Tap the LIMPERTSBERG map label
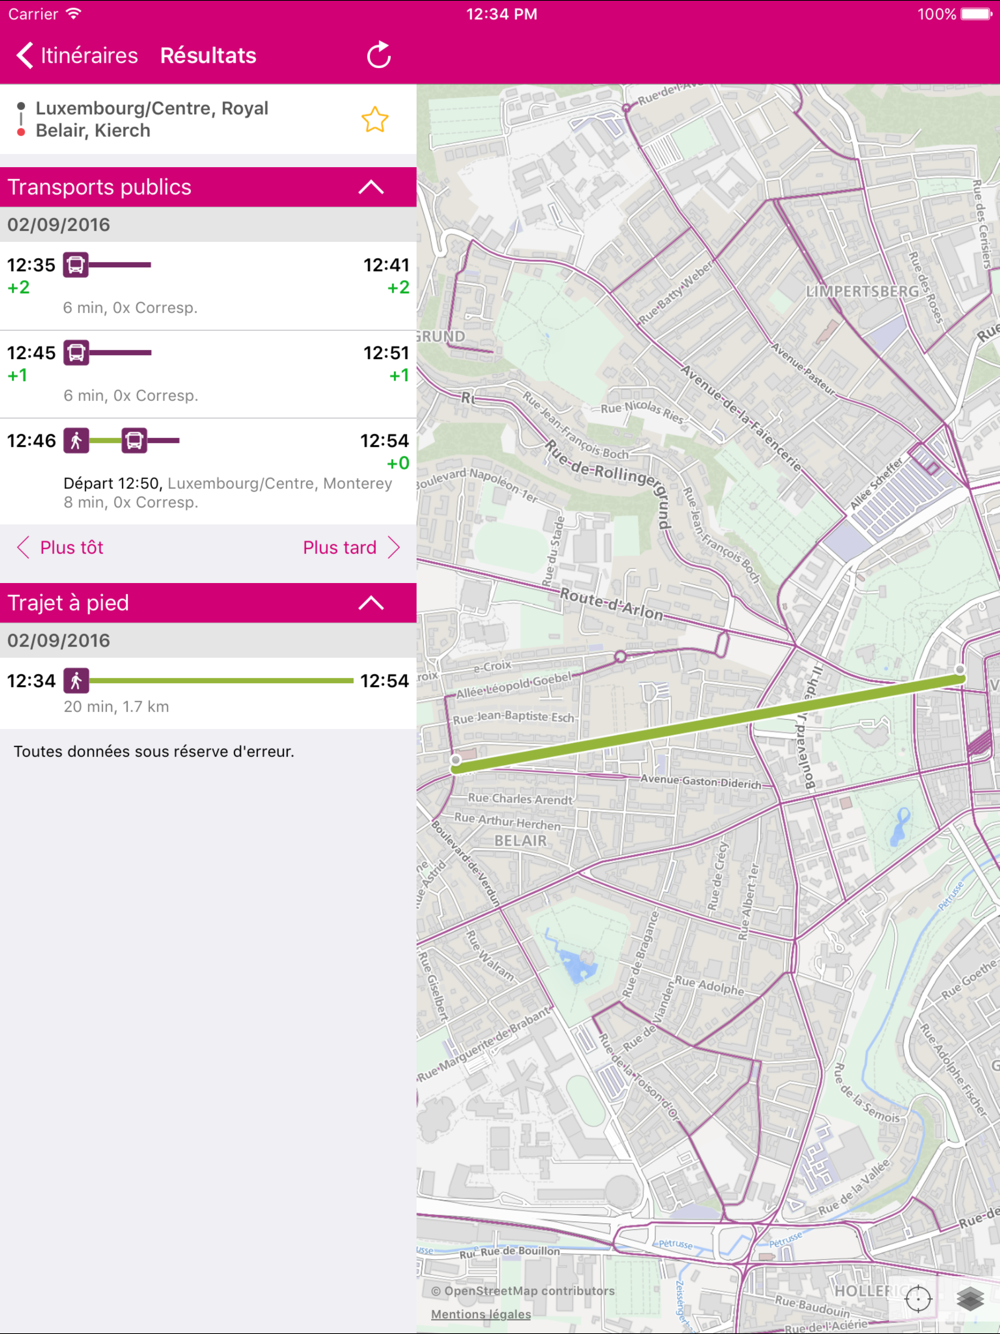Screen dimensions: 1000x1334 click(x=862, y=291)
